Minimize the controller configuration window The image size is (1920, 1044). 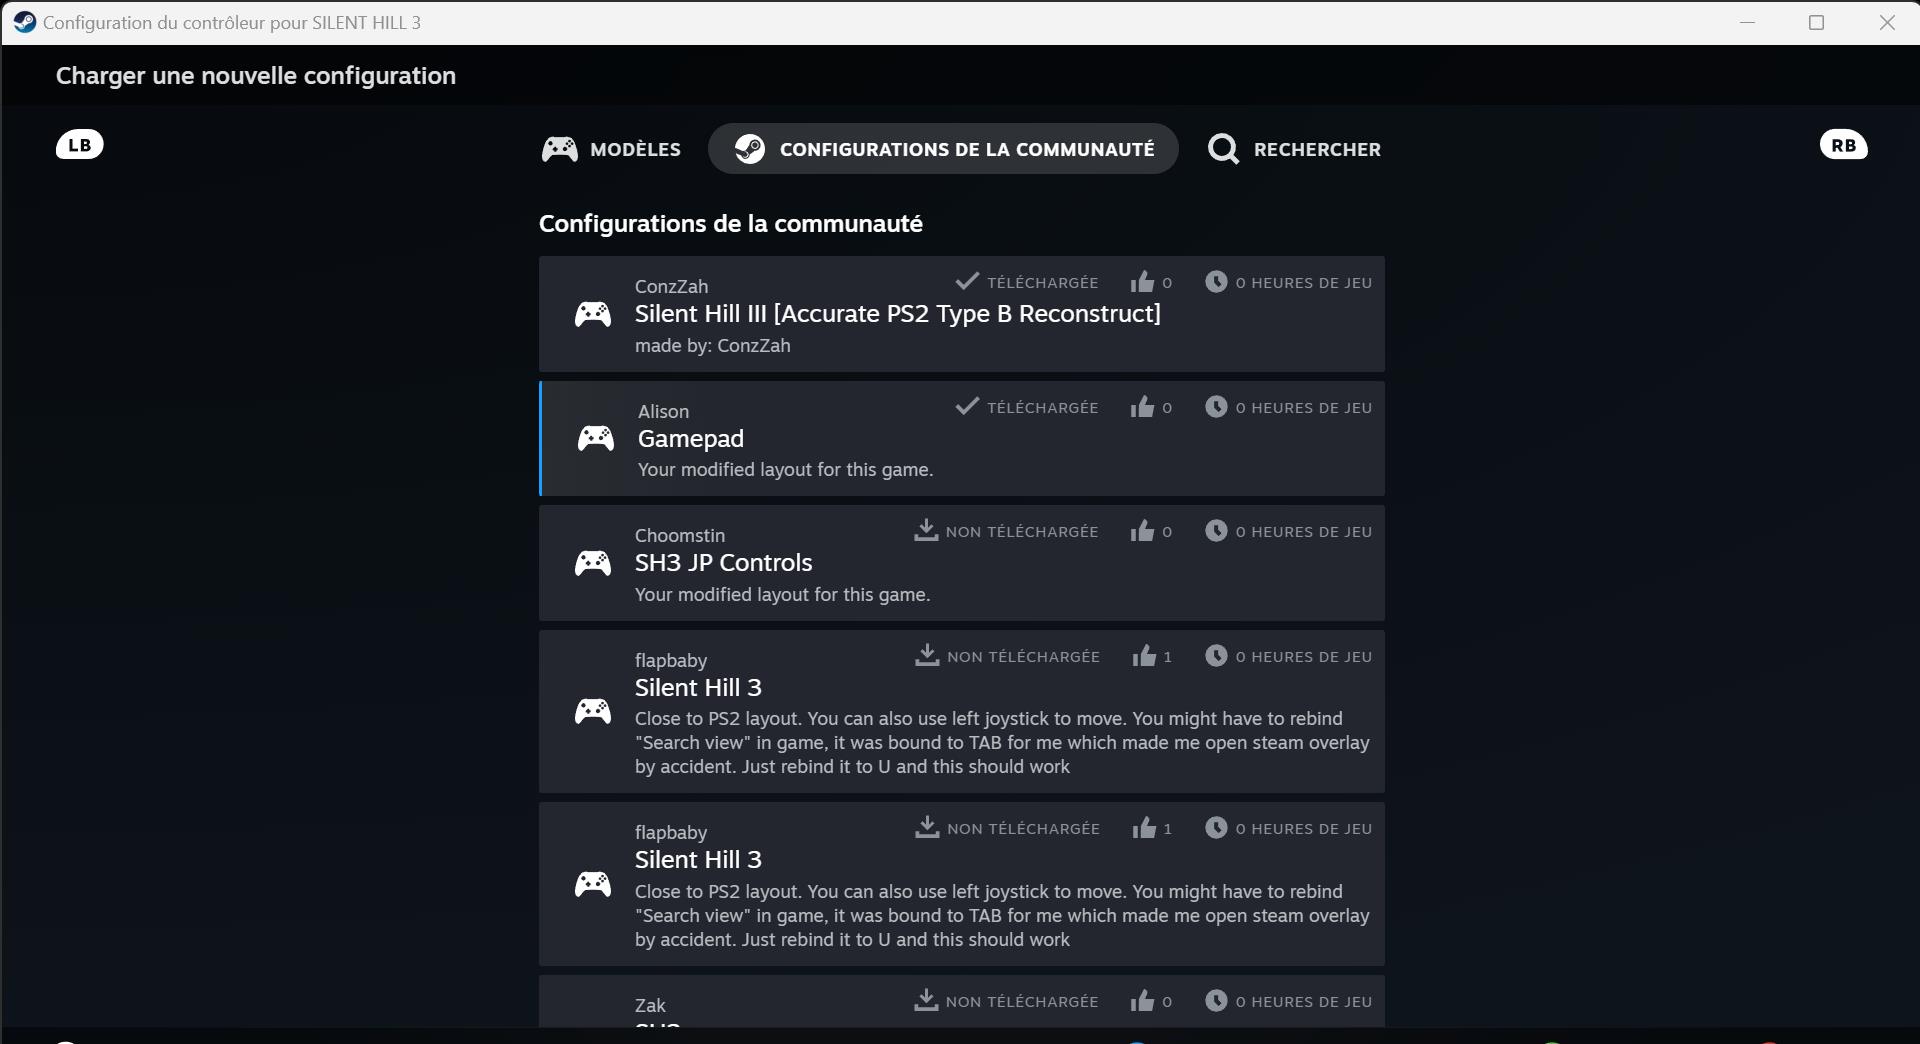1748,22
